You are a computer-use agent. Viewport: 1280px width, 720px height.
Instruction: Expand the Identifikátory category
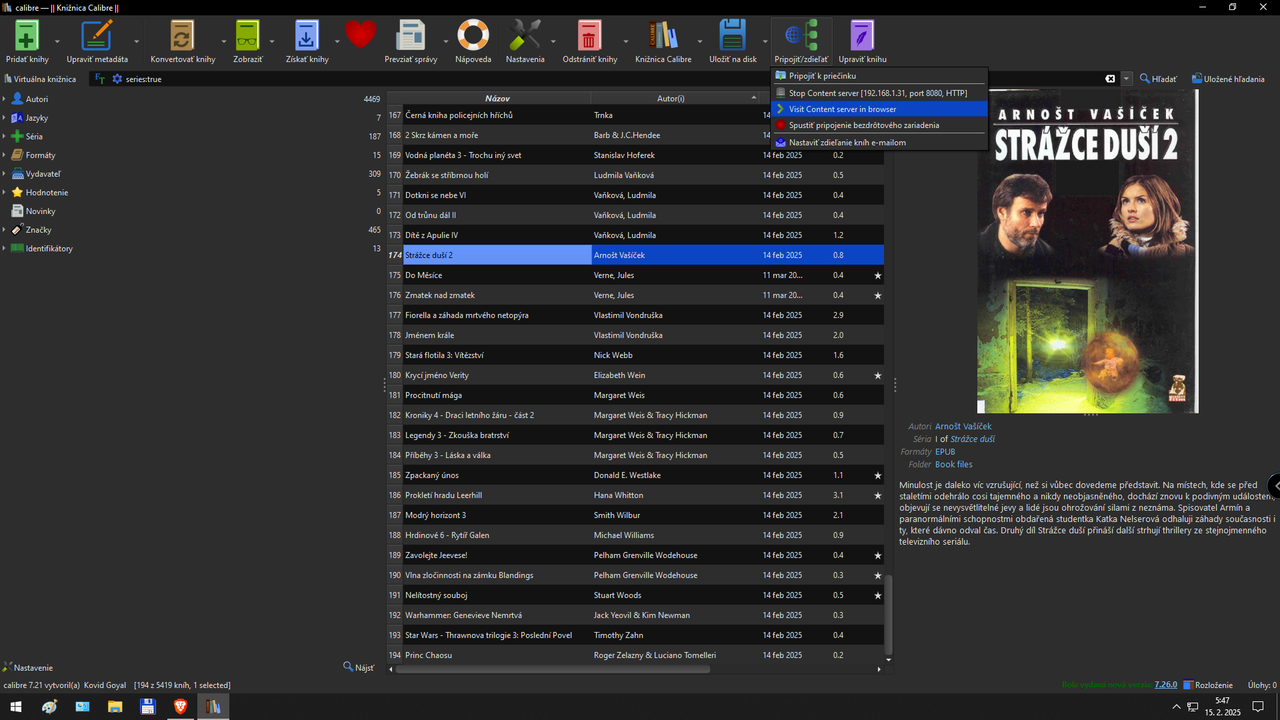[5, 248]
